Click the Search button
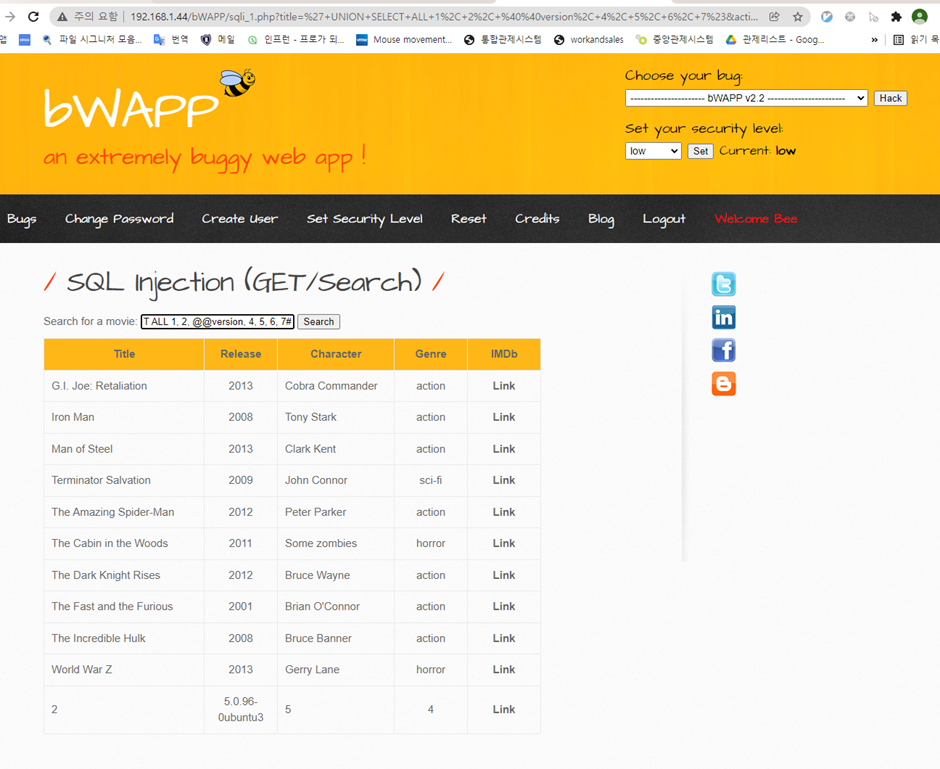The height and width of the screenshot is (769, 940). point(318,322)
